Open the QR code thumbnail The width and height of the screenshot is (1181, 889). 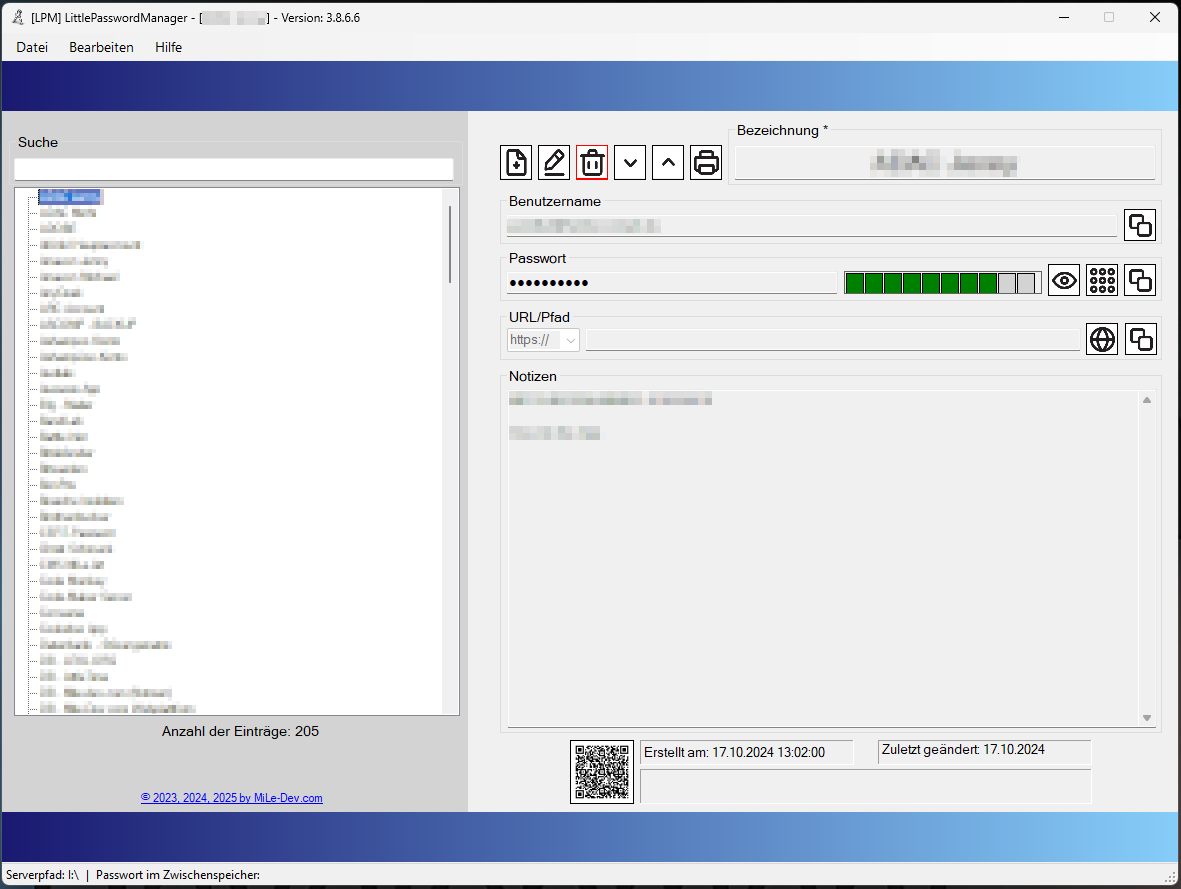(602, 772)
